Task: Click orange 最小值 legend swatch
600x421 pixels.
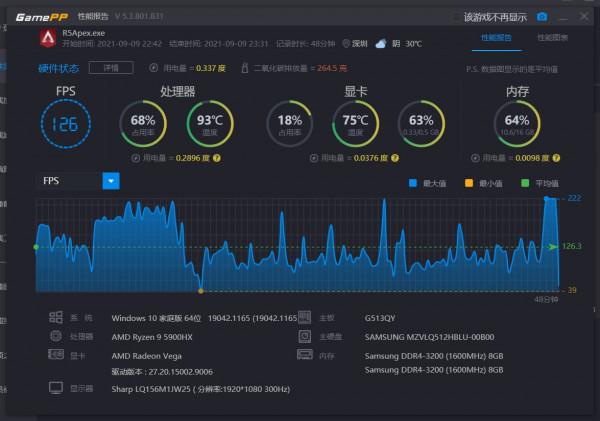Action: [x=469, y=183]
